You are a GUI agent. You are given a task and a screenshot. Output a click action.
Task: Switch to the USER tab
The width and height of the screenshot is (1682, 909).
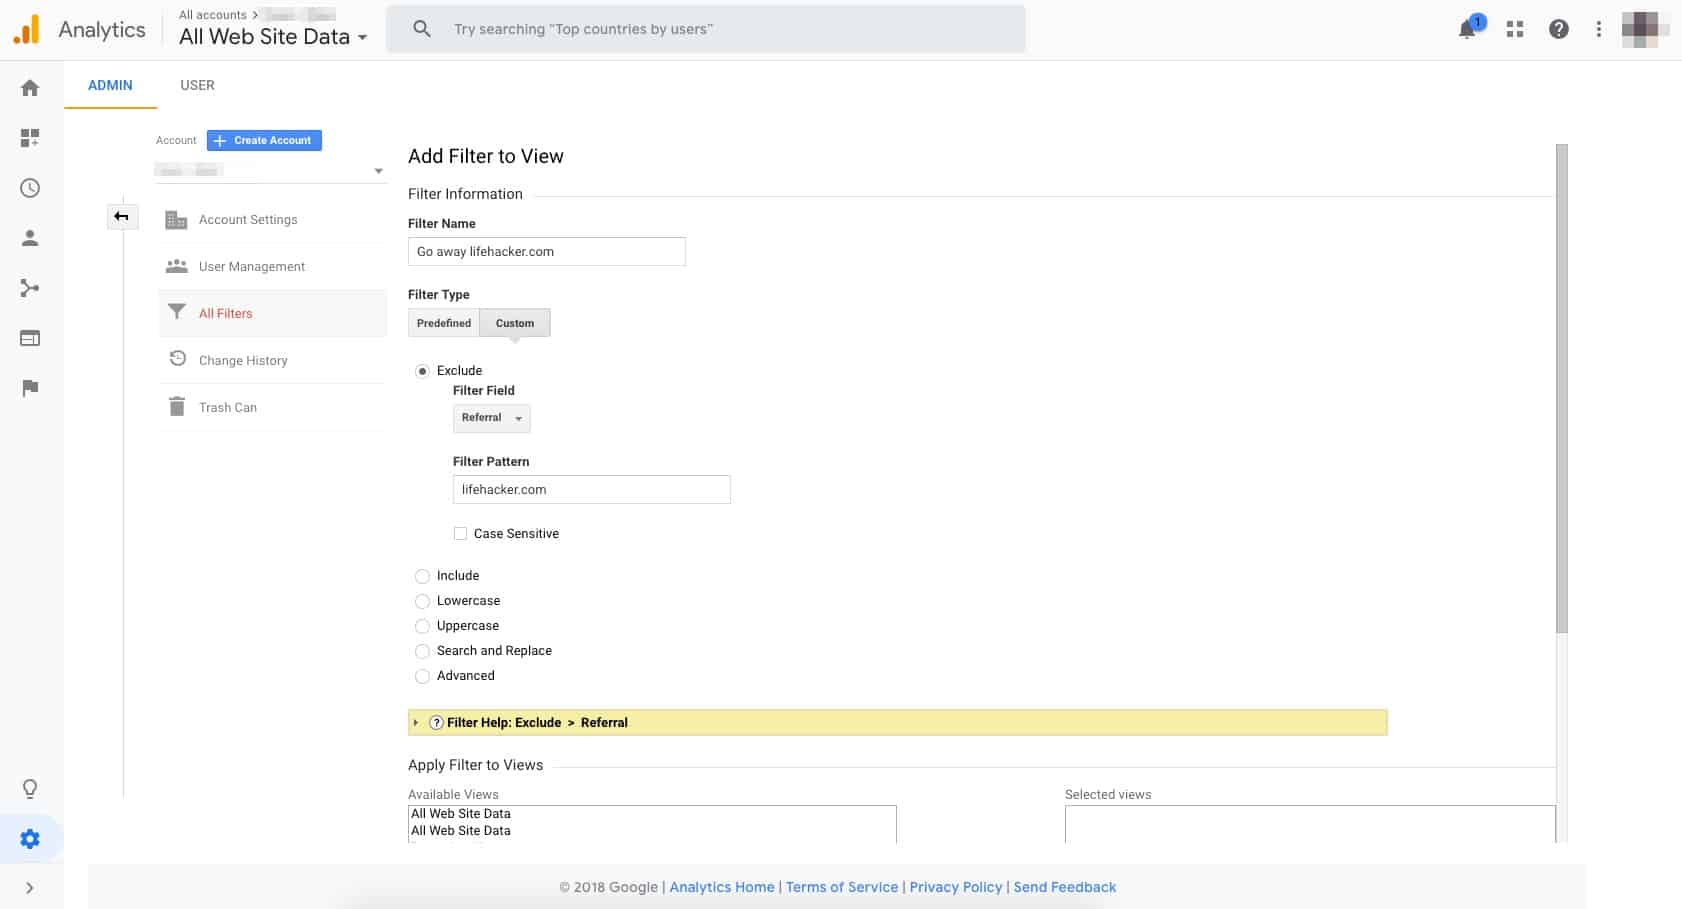(x=197, y=85)
